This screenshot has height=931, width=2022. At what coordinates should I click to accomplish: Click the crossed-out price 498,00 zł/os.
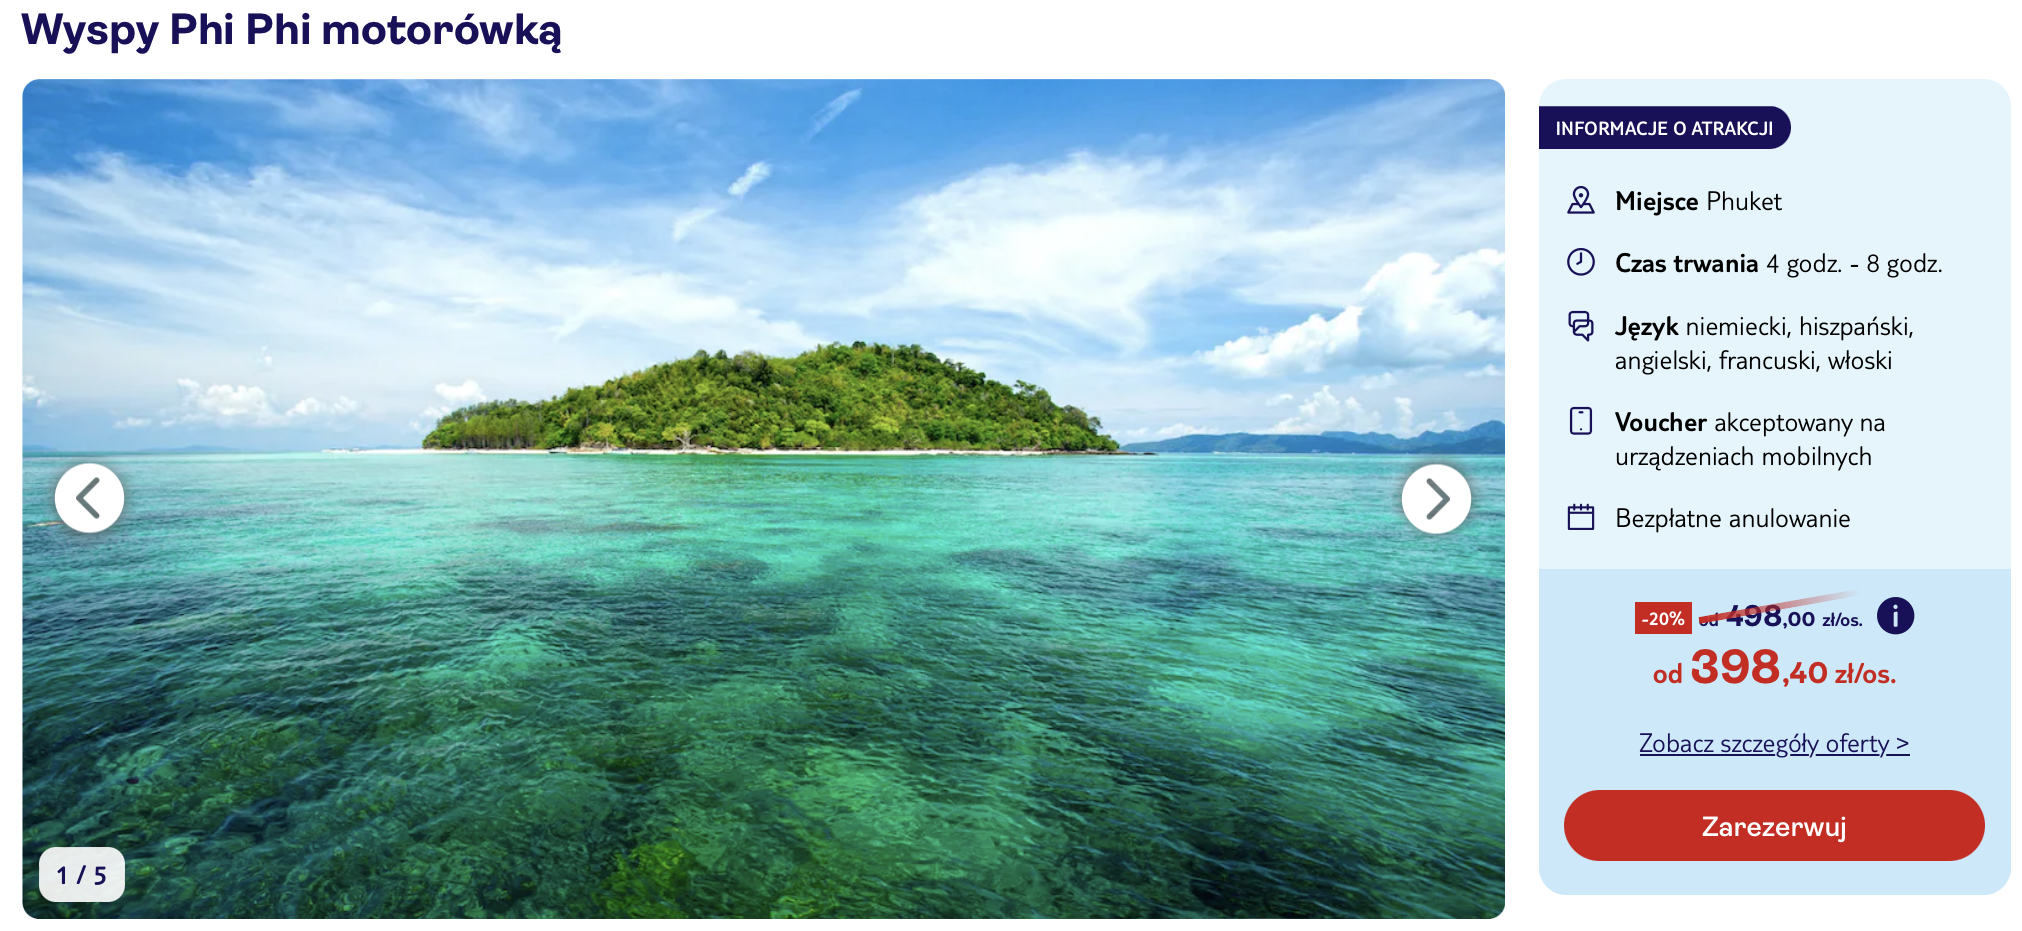1780,617
